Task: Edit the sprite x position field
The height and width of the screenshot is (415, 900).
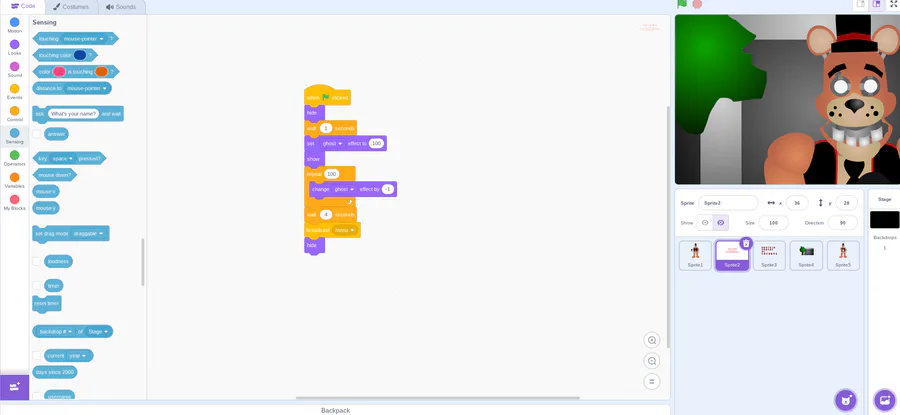Action: point(797,203)
